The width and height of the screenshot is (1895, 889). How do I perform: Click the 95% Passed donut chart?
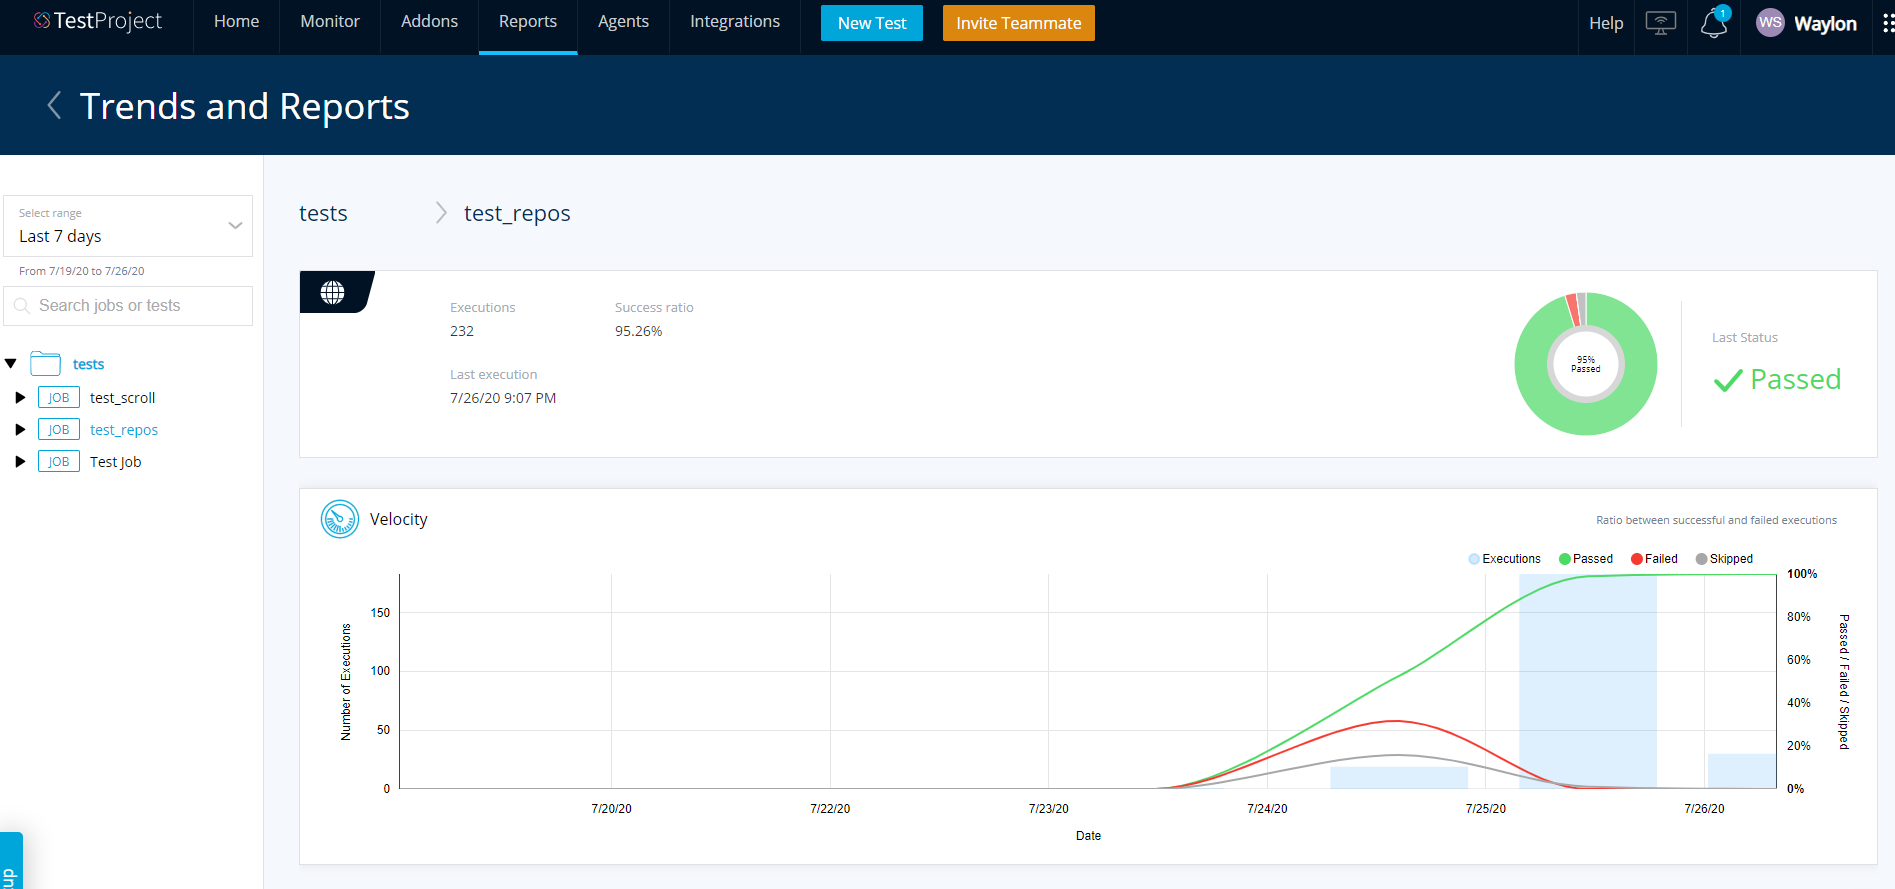pyautogui.click(x=1585, y=364)
